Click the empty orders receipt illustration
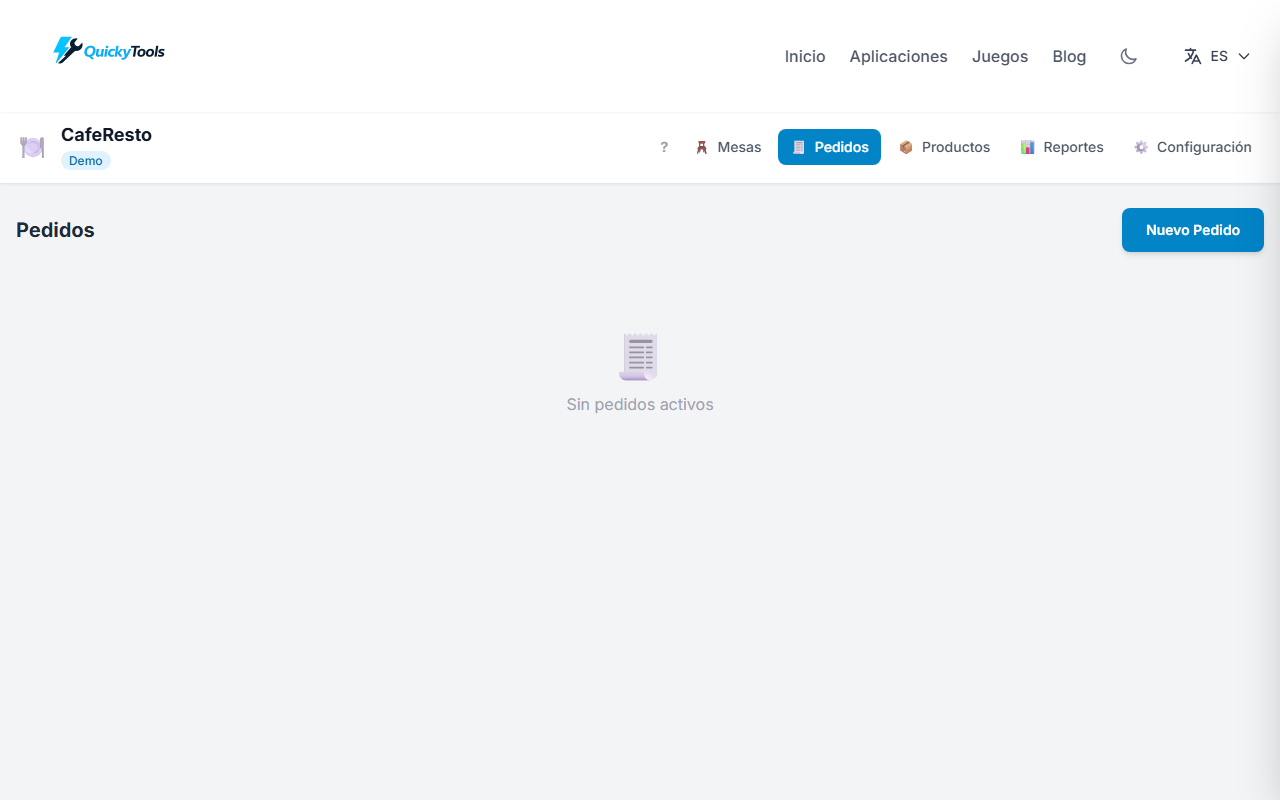The image size is (1280, 800). point(639,356)
